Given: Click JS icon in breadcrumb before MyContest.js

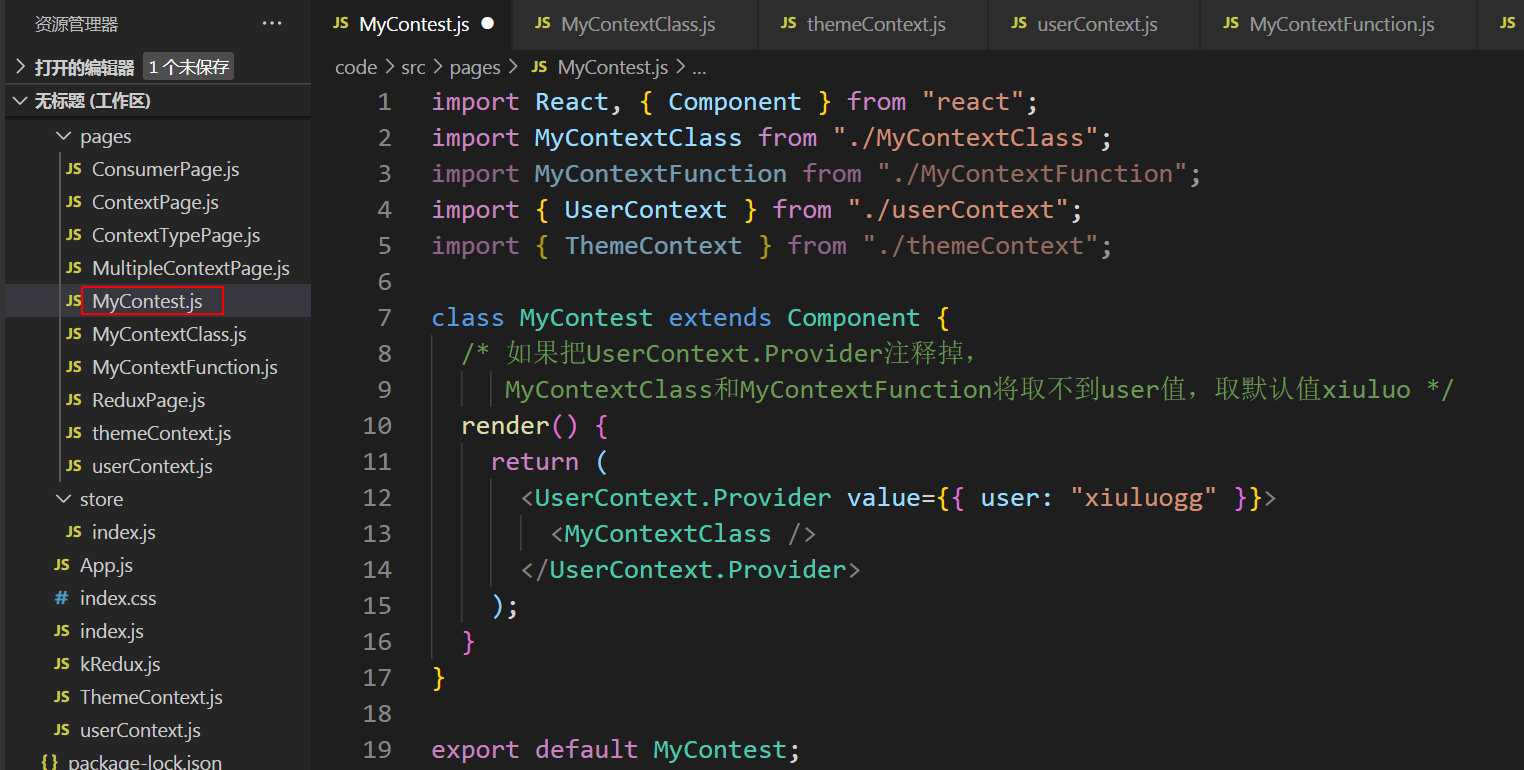Looking at the screenshot, I should tap(539, 68).
